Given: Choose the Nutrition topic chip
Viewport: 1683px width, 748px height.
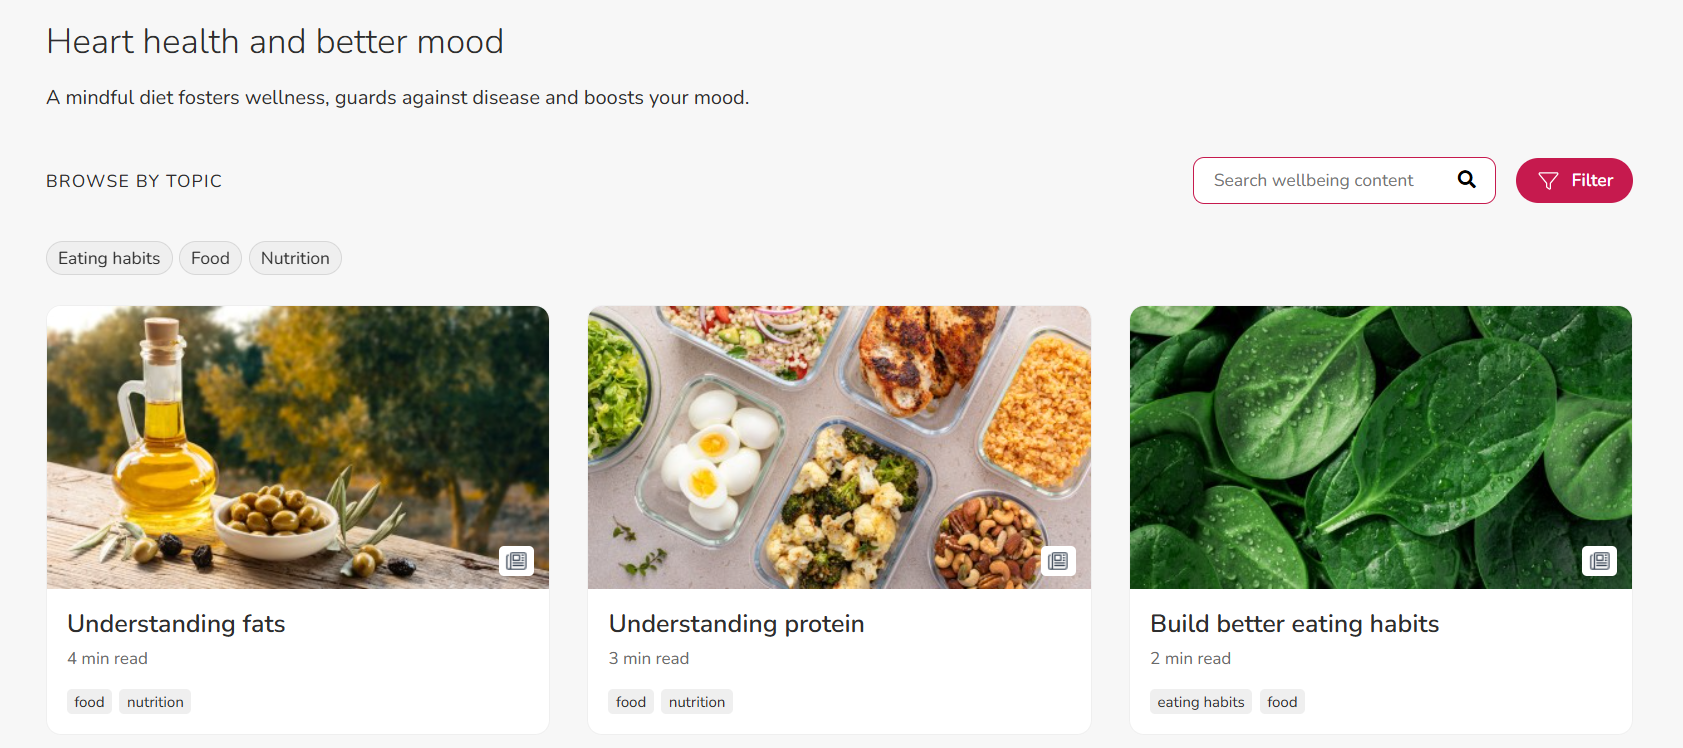Looking at the screenshot, I should pos(295,258).
